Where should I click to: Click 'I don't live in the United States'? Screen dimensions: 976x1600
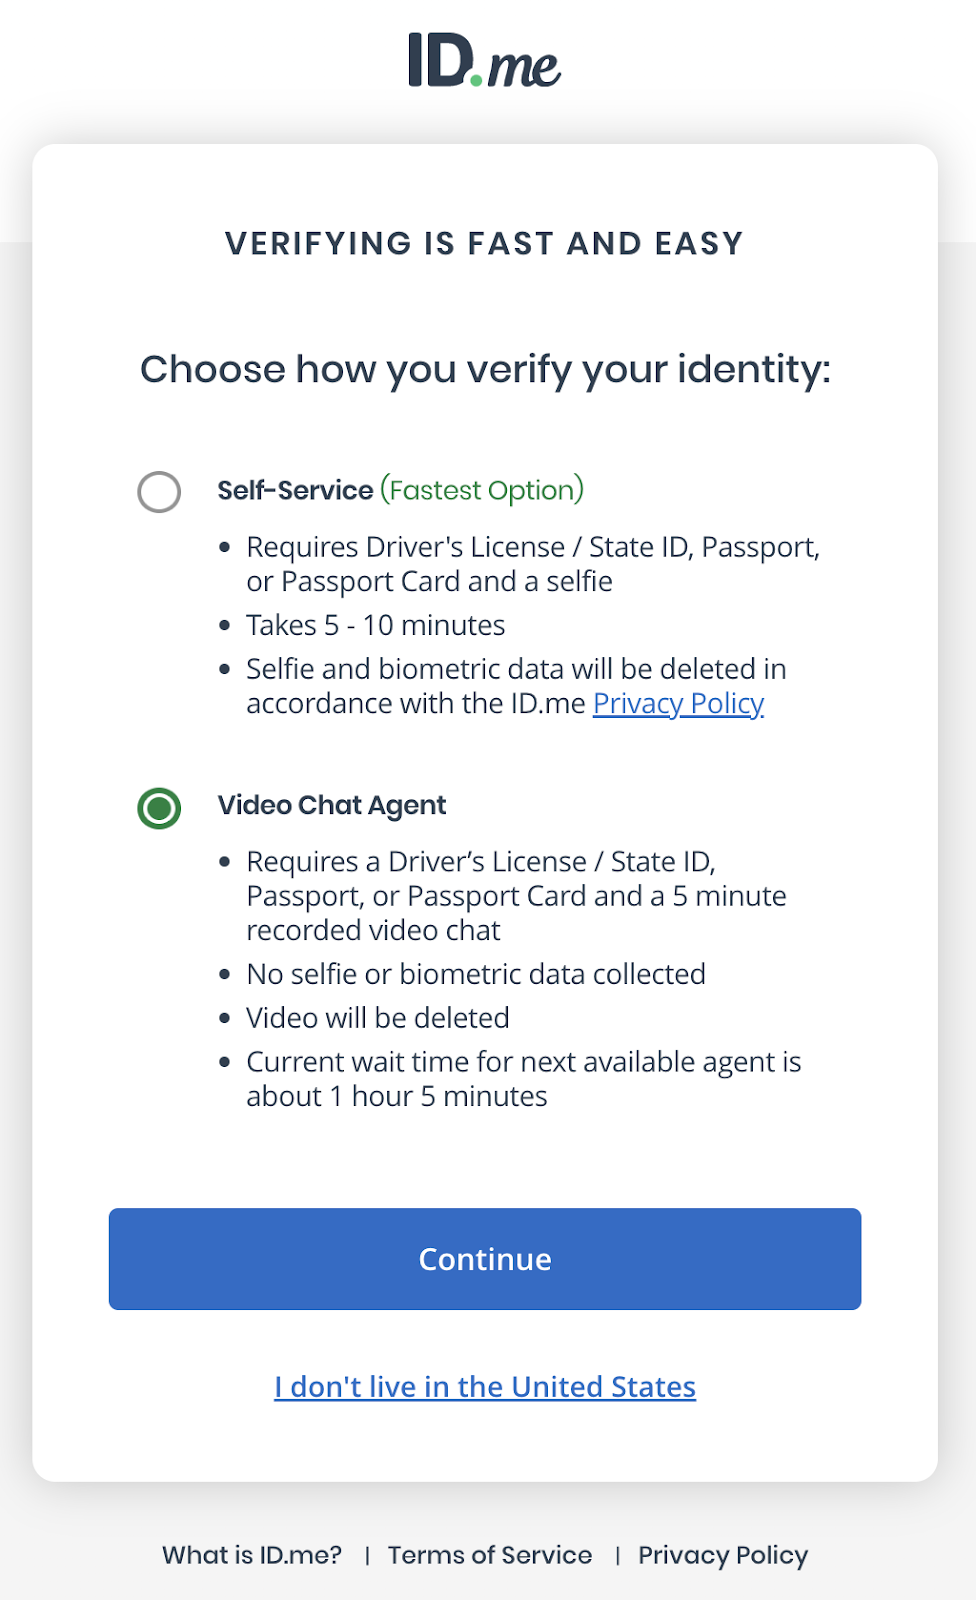point(485,1386)
